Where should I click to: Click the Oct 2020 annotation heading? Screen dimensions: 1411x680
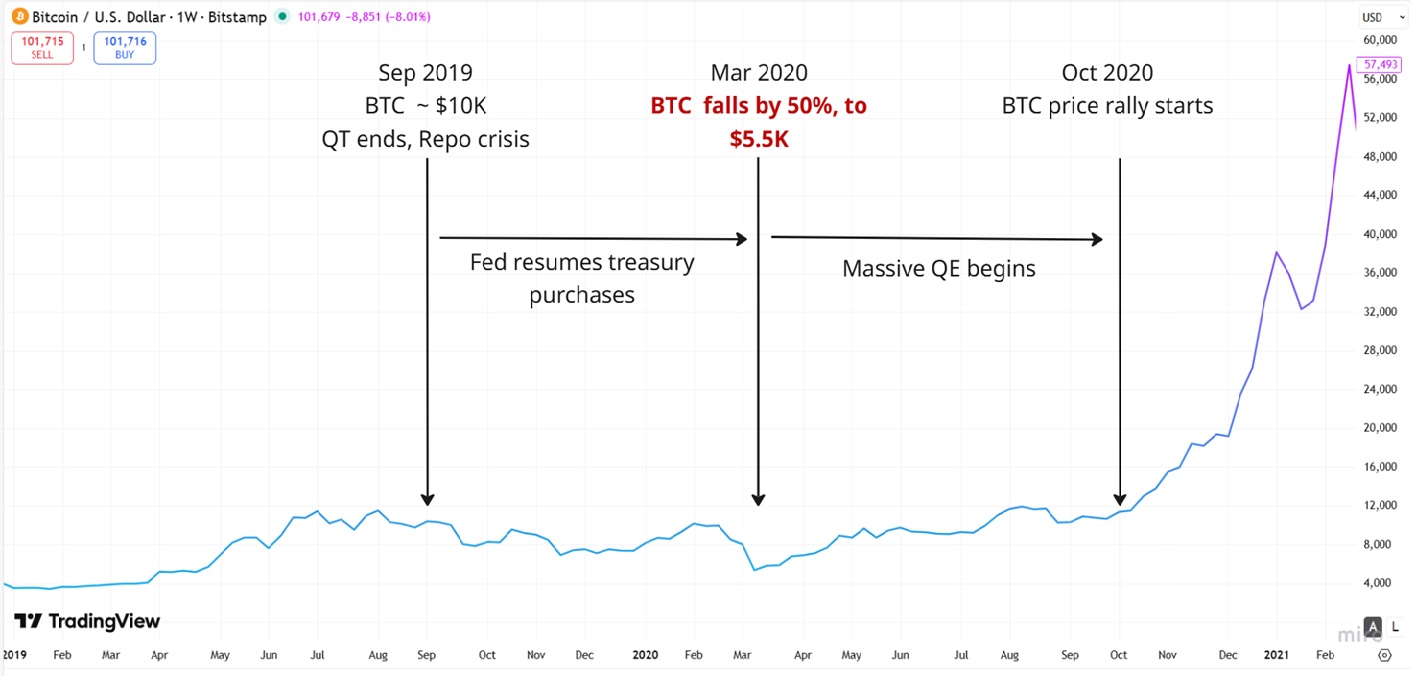(1107, 73)
